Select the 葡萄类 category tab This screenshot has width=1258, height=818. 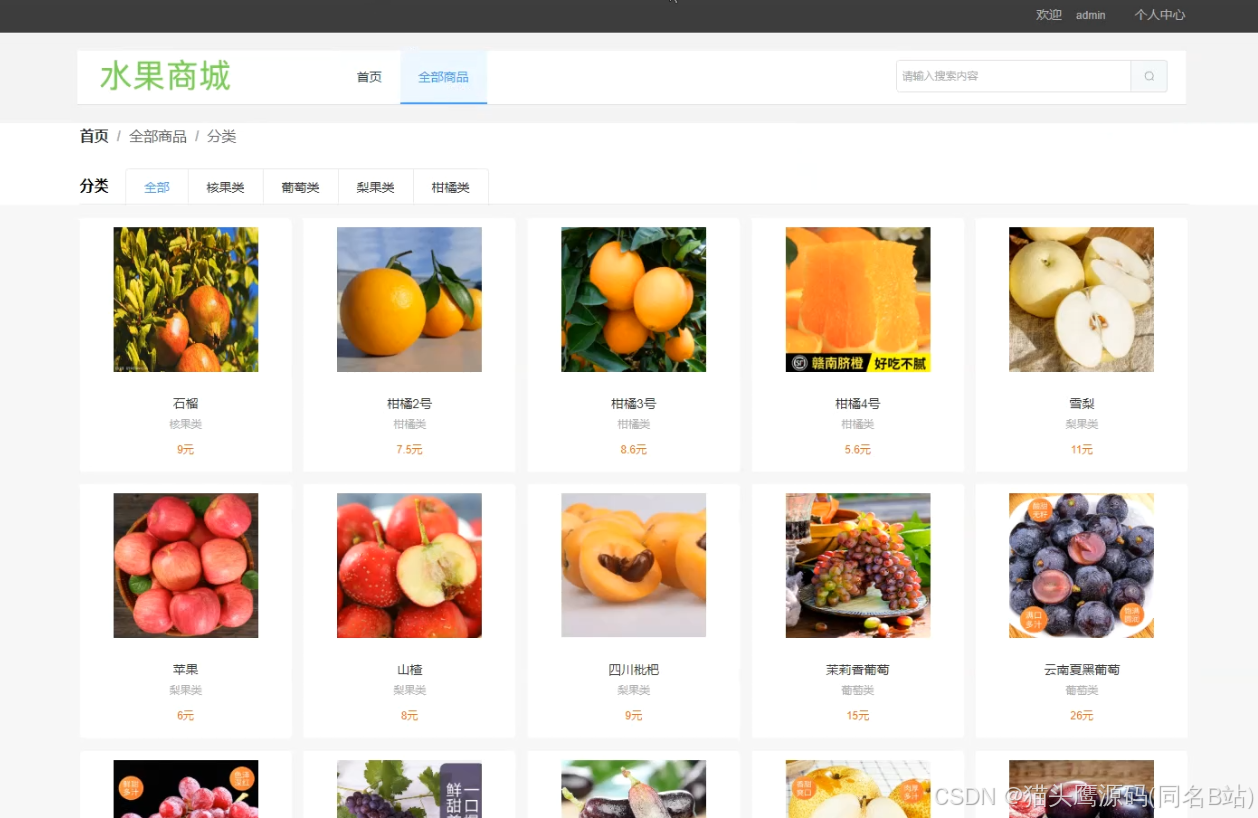pos(301,187)
